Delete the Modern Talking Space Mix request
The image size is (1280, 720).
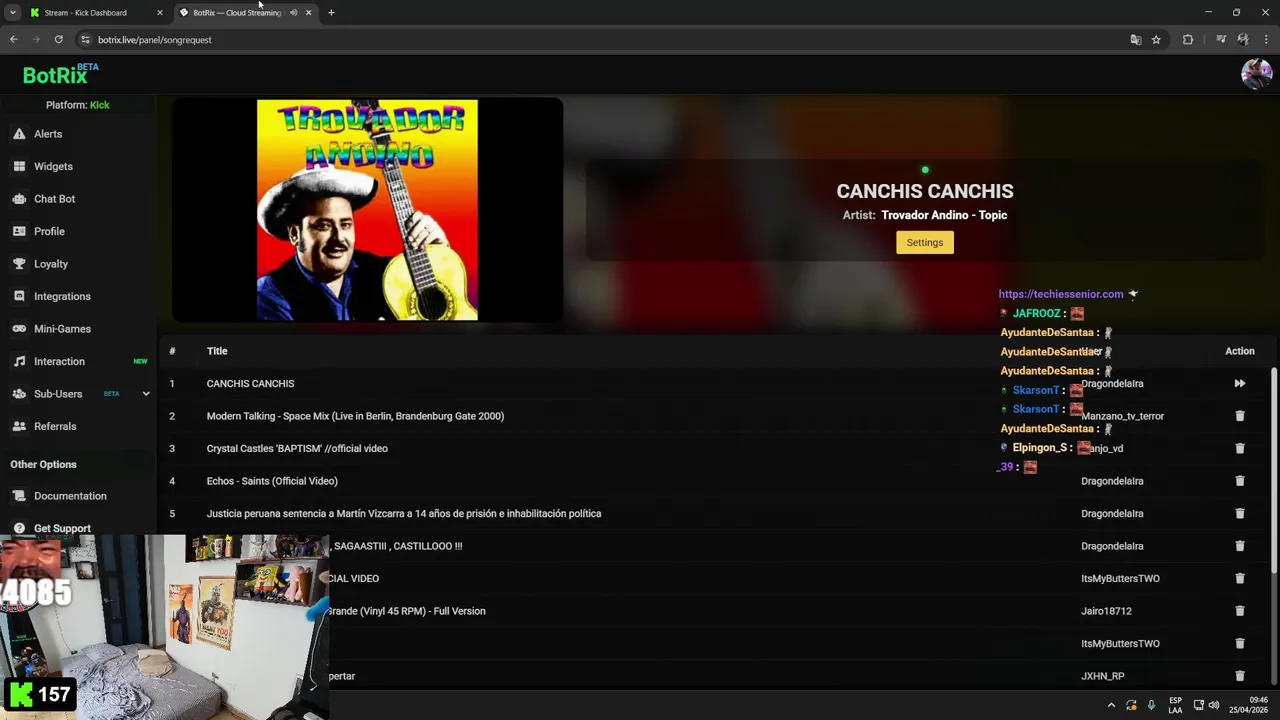pos(1240,416)
